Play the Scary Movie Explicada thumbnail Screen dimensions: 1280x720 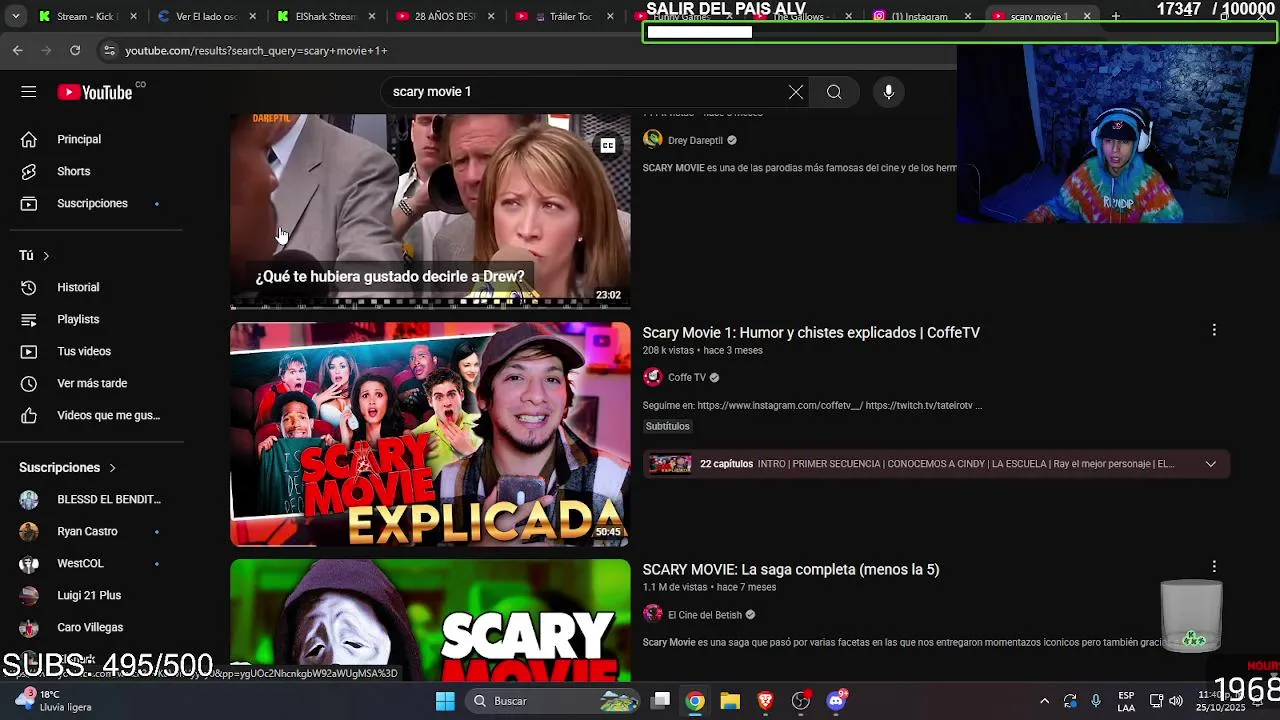[x=430, y=434]
